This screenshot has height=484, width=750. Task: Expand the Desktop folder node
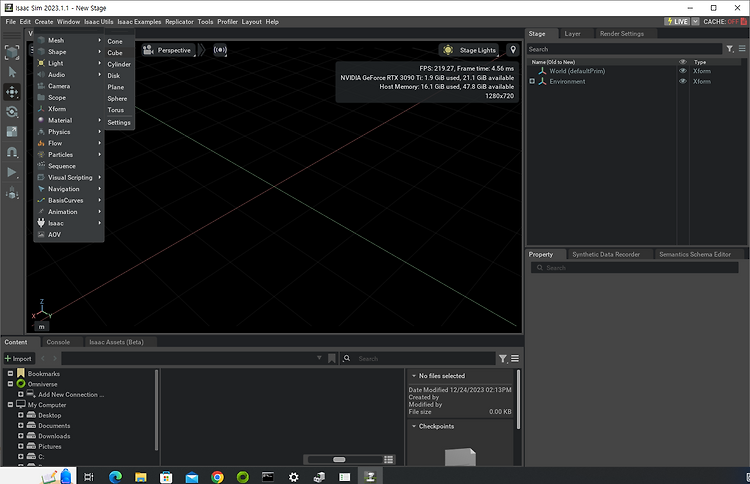pyautogui.click(x=21, y=415)
